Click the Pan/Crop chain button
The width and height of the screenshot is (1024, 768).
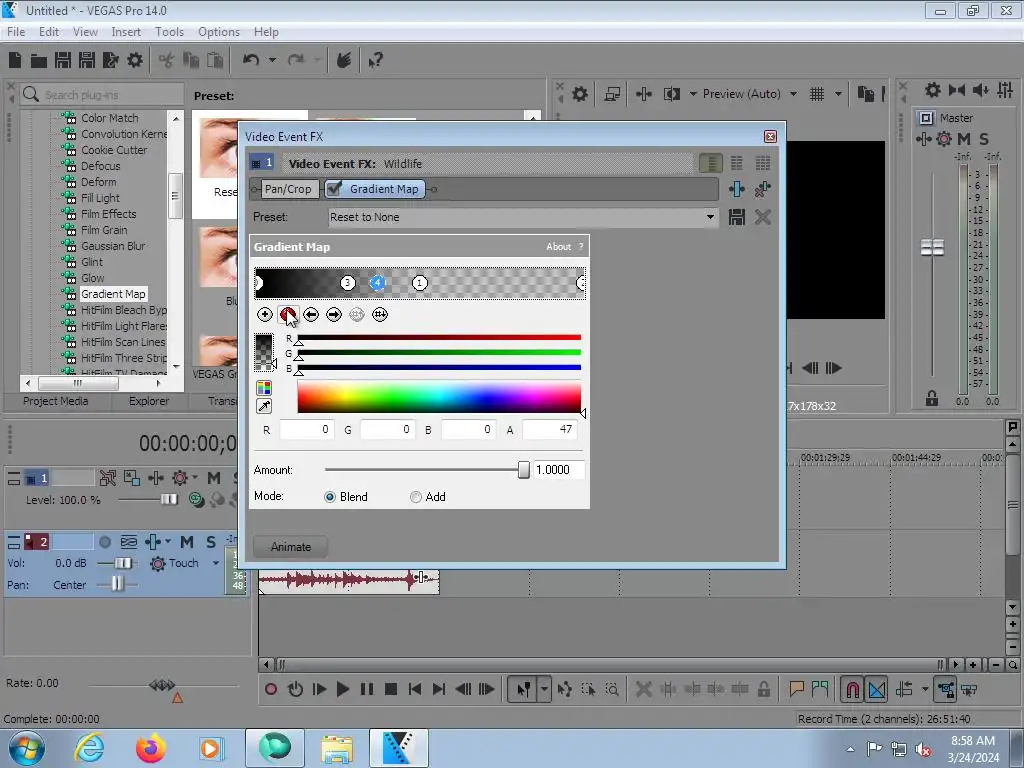tap(288, 189)
